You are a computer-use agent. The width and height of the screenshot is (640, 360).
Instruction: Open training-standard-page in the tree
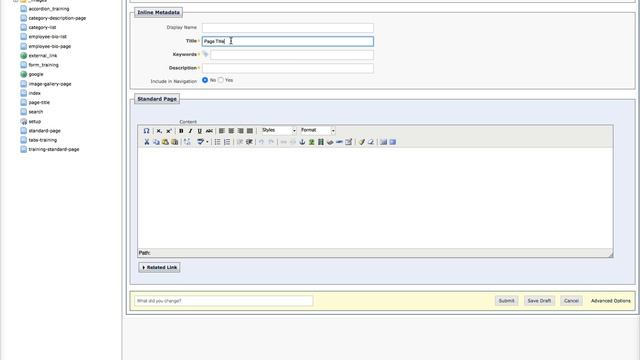[x=54, y=150]
